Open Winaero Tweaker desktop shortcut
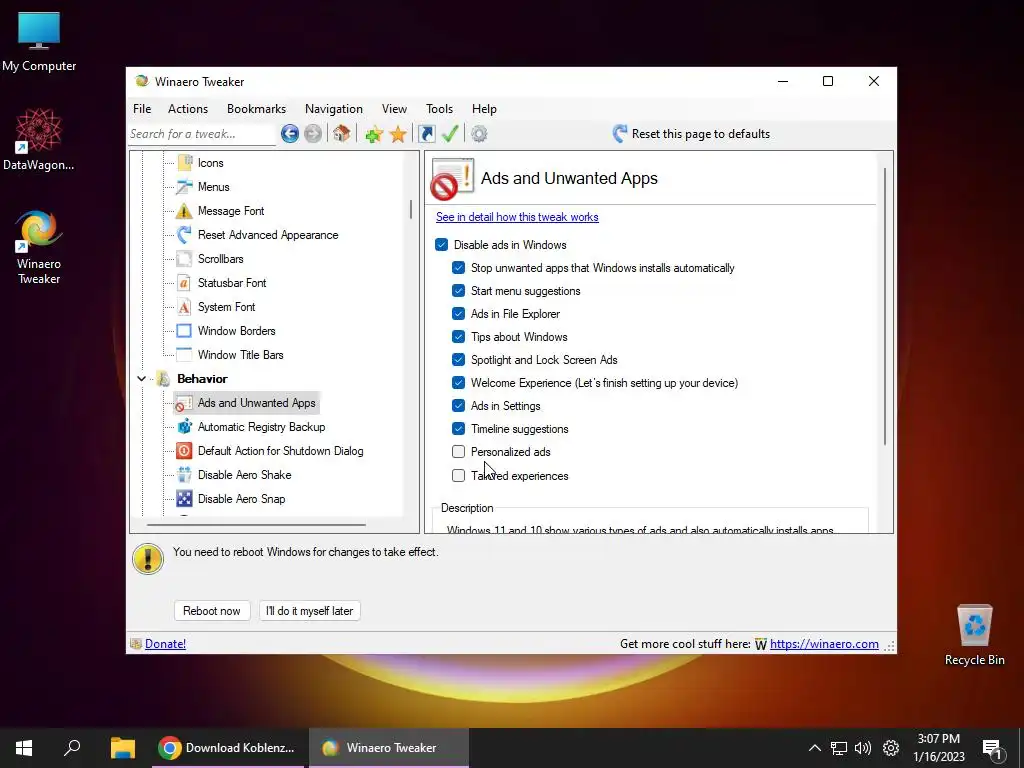 click(x=39, y=247)
